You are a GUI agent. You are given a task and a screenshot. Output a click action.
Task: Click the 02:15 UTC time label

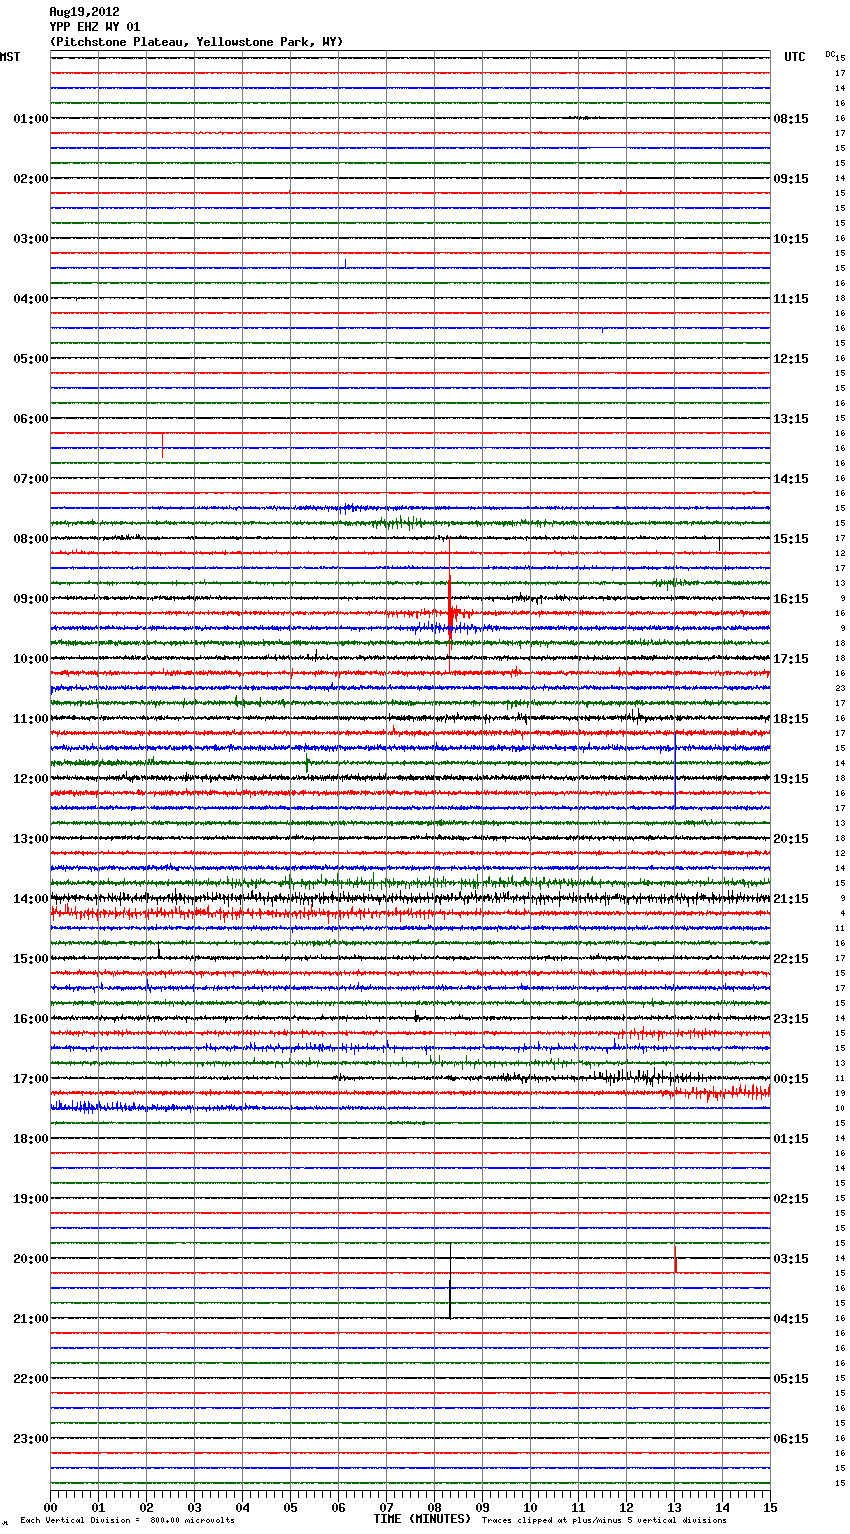click(791, 1199)
